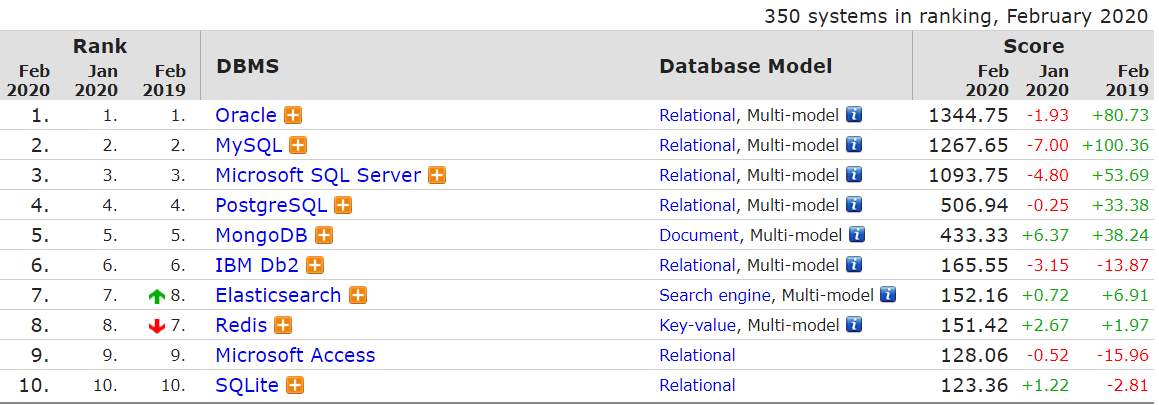Click the score value 152.16
This screenshot has height=405, width=1159.
(974, 296)
